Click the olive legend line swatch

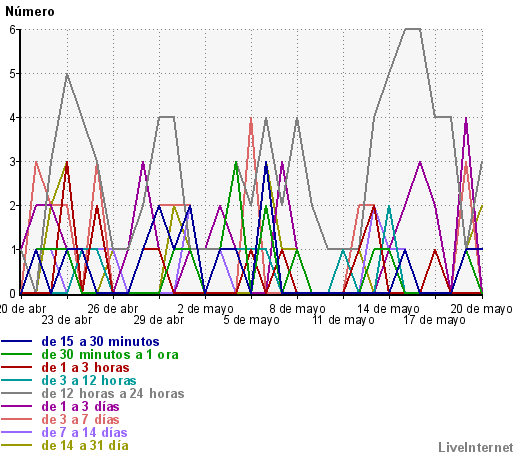(16, 445)
